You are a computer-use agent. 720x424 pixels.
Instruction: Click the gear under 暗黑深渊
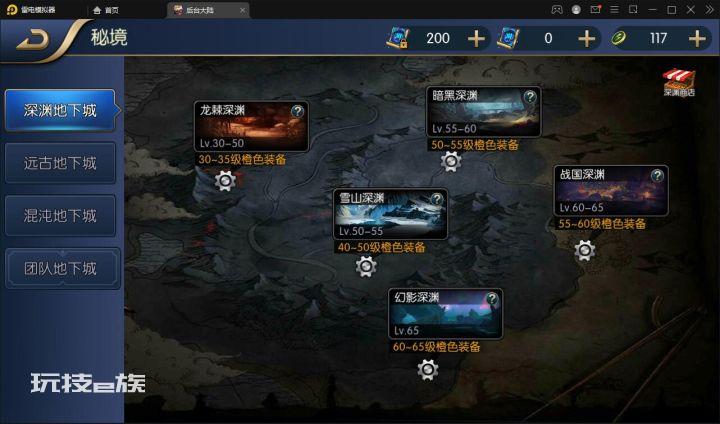pos(450,161)
